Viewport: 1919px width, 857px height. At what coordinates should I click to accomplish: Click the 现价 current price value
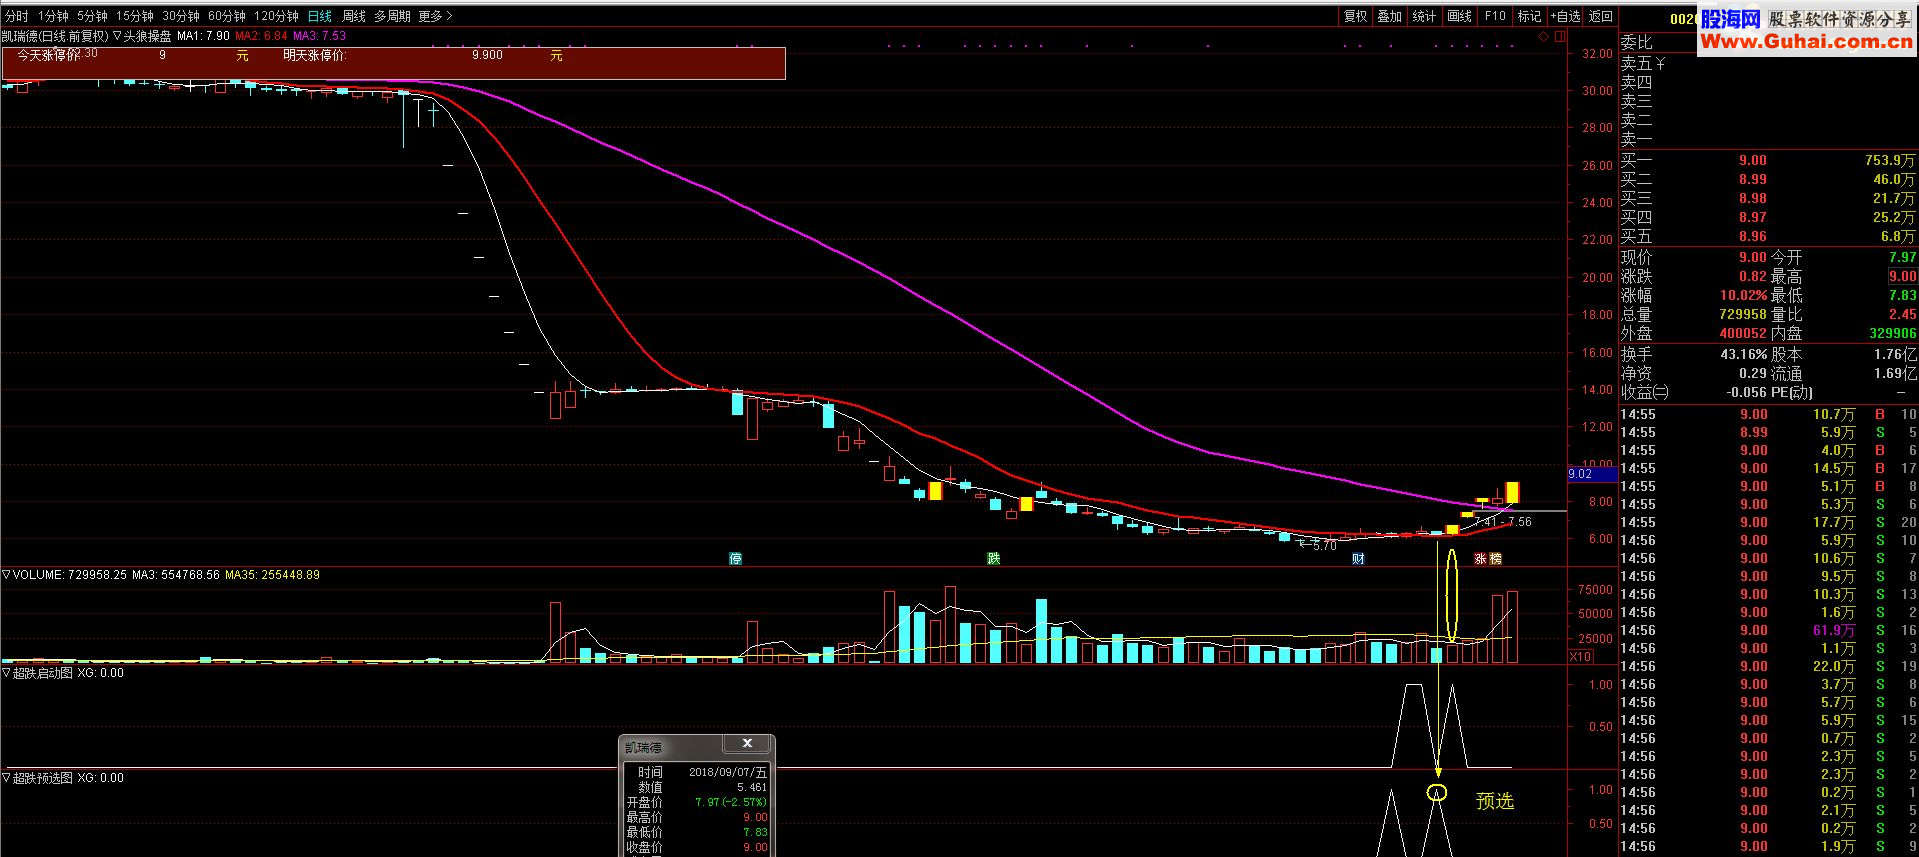tap(1752, 257)
